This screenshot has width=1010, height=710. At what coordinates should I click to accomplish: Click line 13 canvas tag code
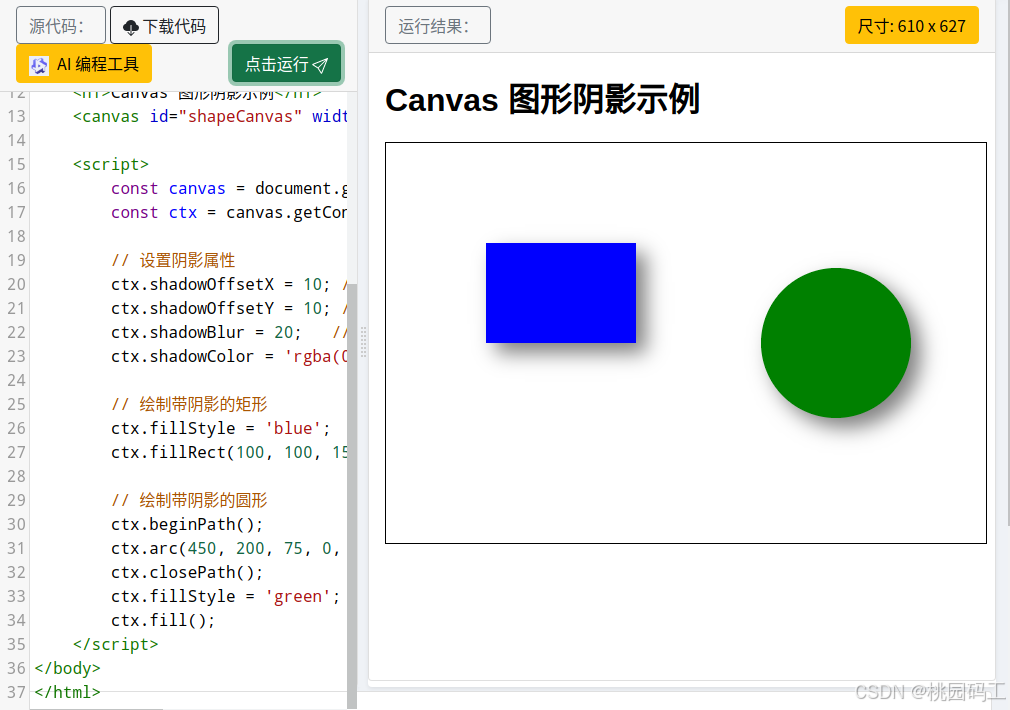(210, 117)
